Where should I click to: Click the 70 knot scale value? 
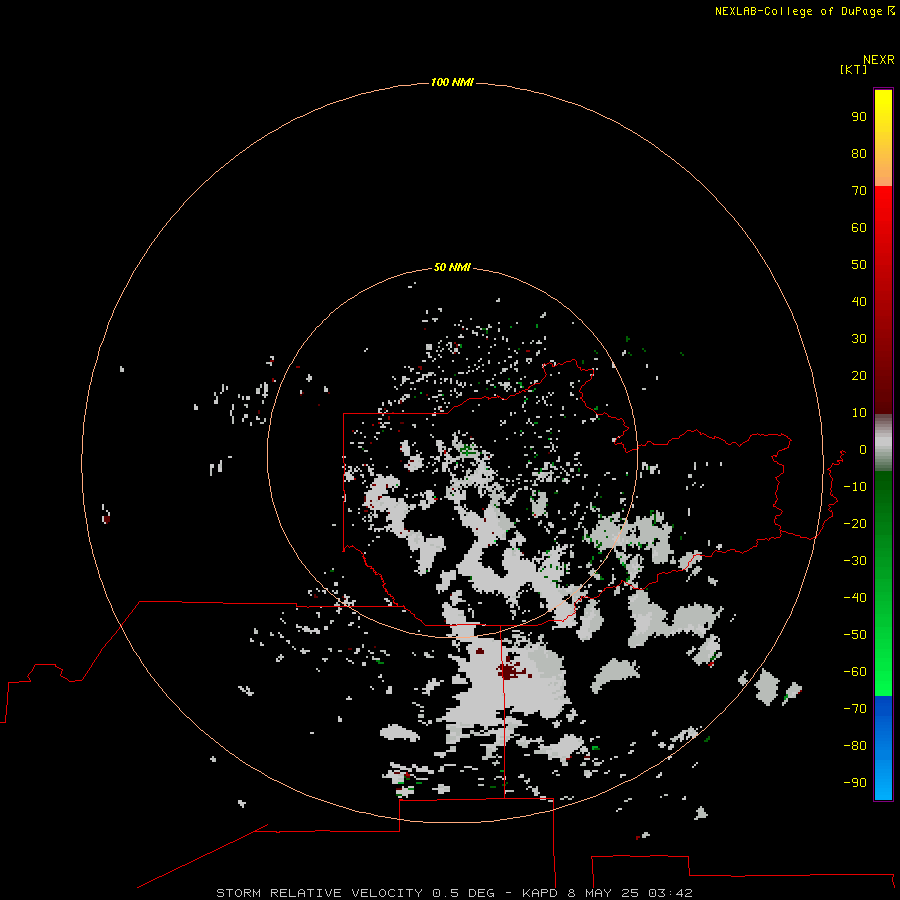point(859,191)
